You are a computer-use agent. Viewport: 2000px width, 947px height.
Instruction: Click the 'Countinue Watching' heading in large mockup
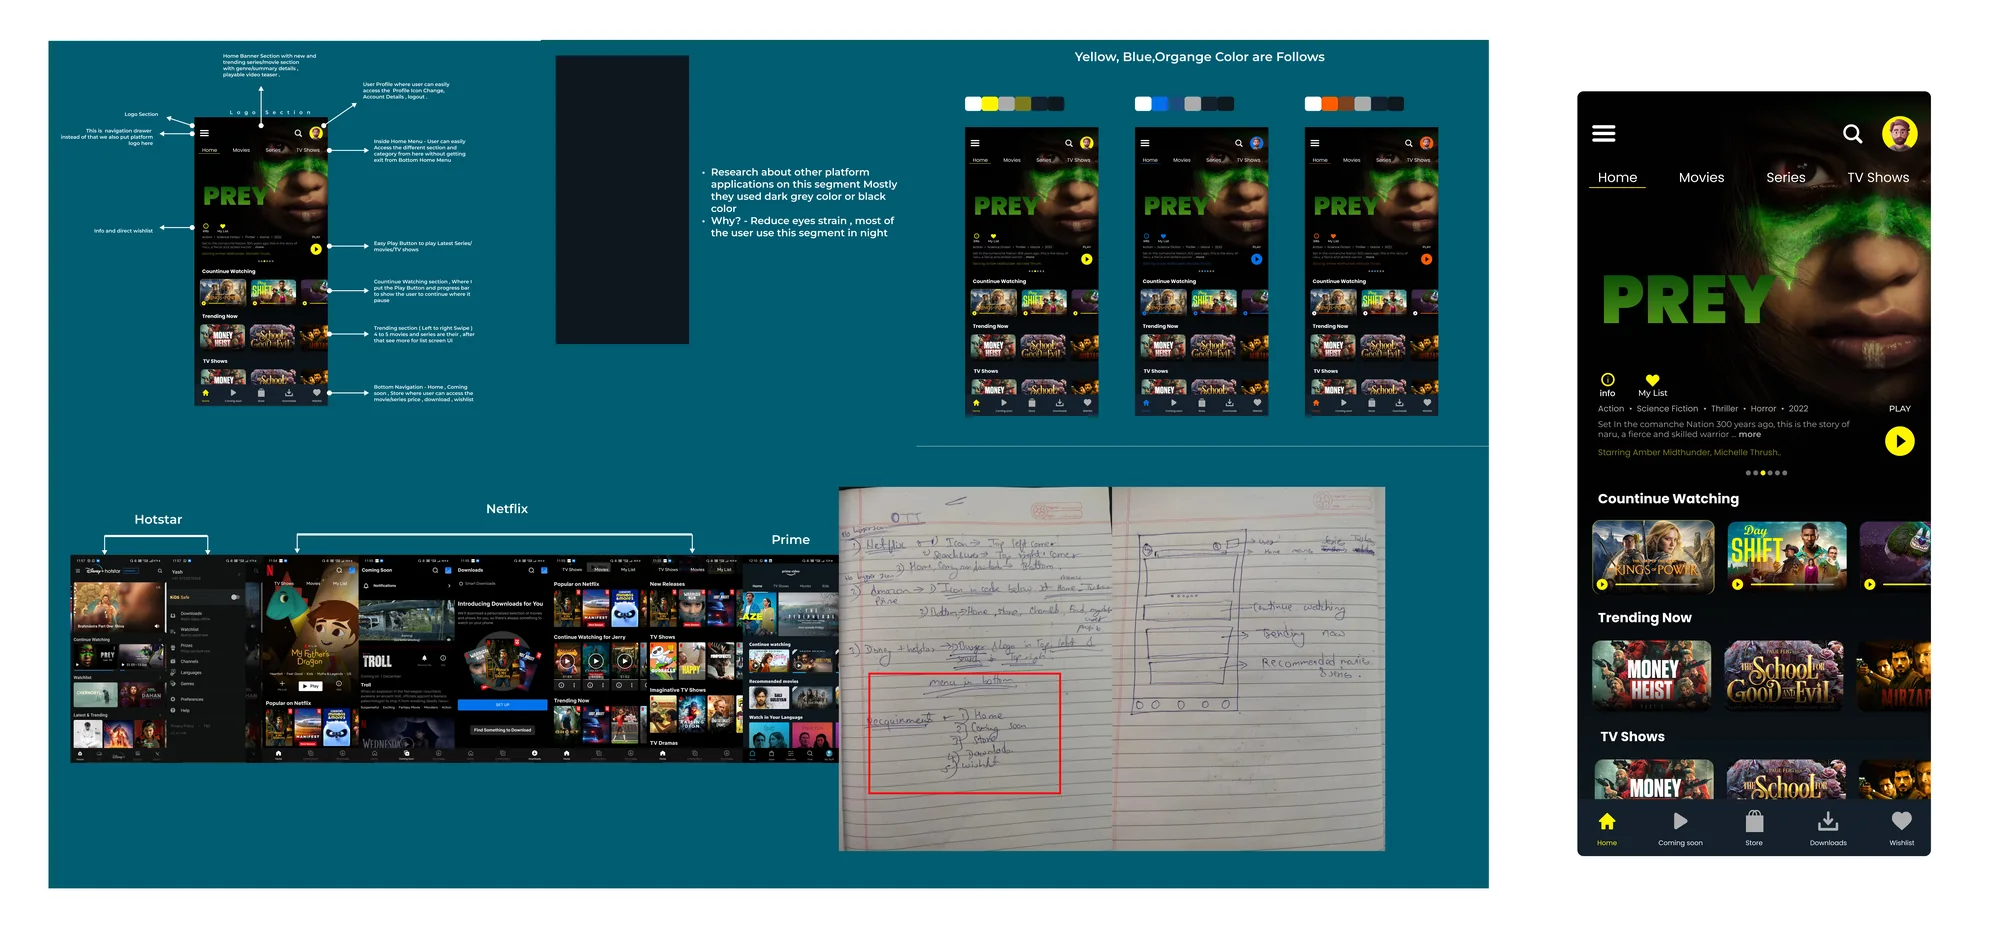click(x=1668, y=498)
